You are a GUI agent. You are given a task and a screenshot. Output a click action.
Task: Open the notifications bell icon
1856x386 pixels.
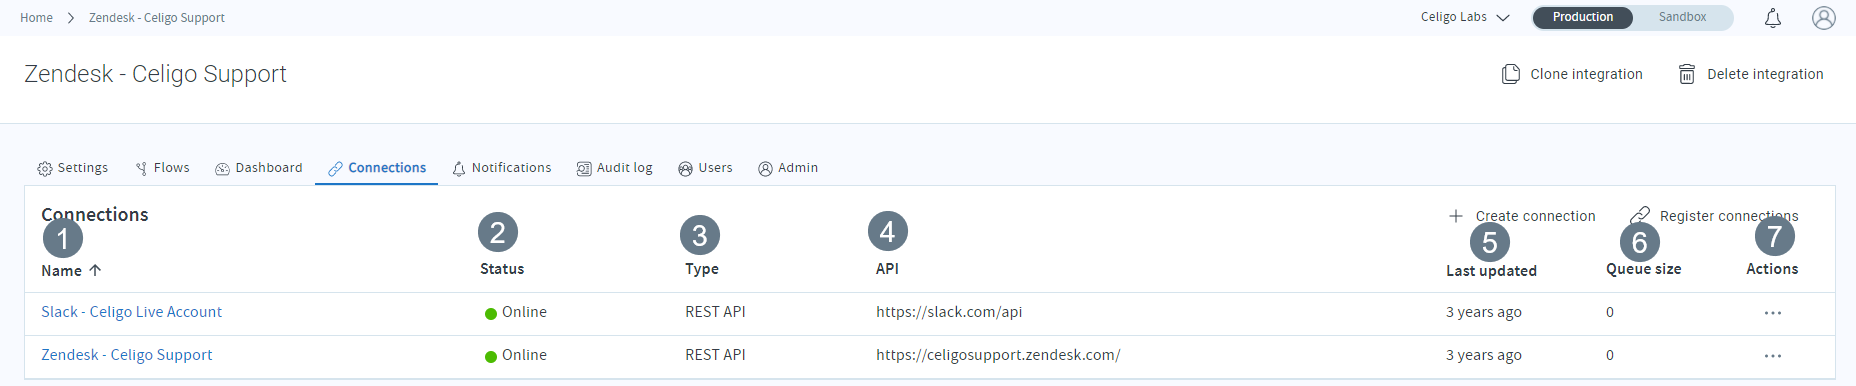(1773, 18)
